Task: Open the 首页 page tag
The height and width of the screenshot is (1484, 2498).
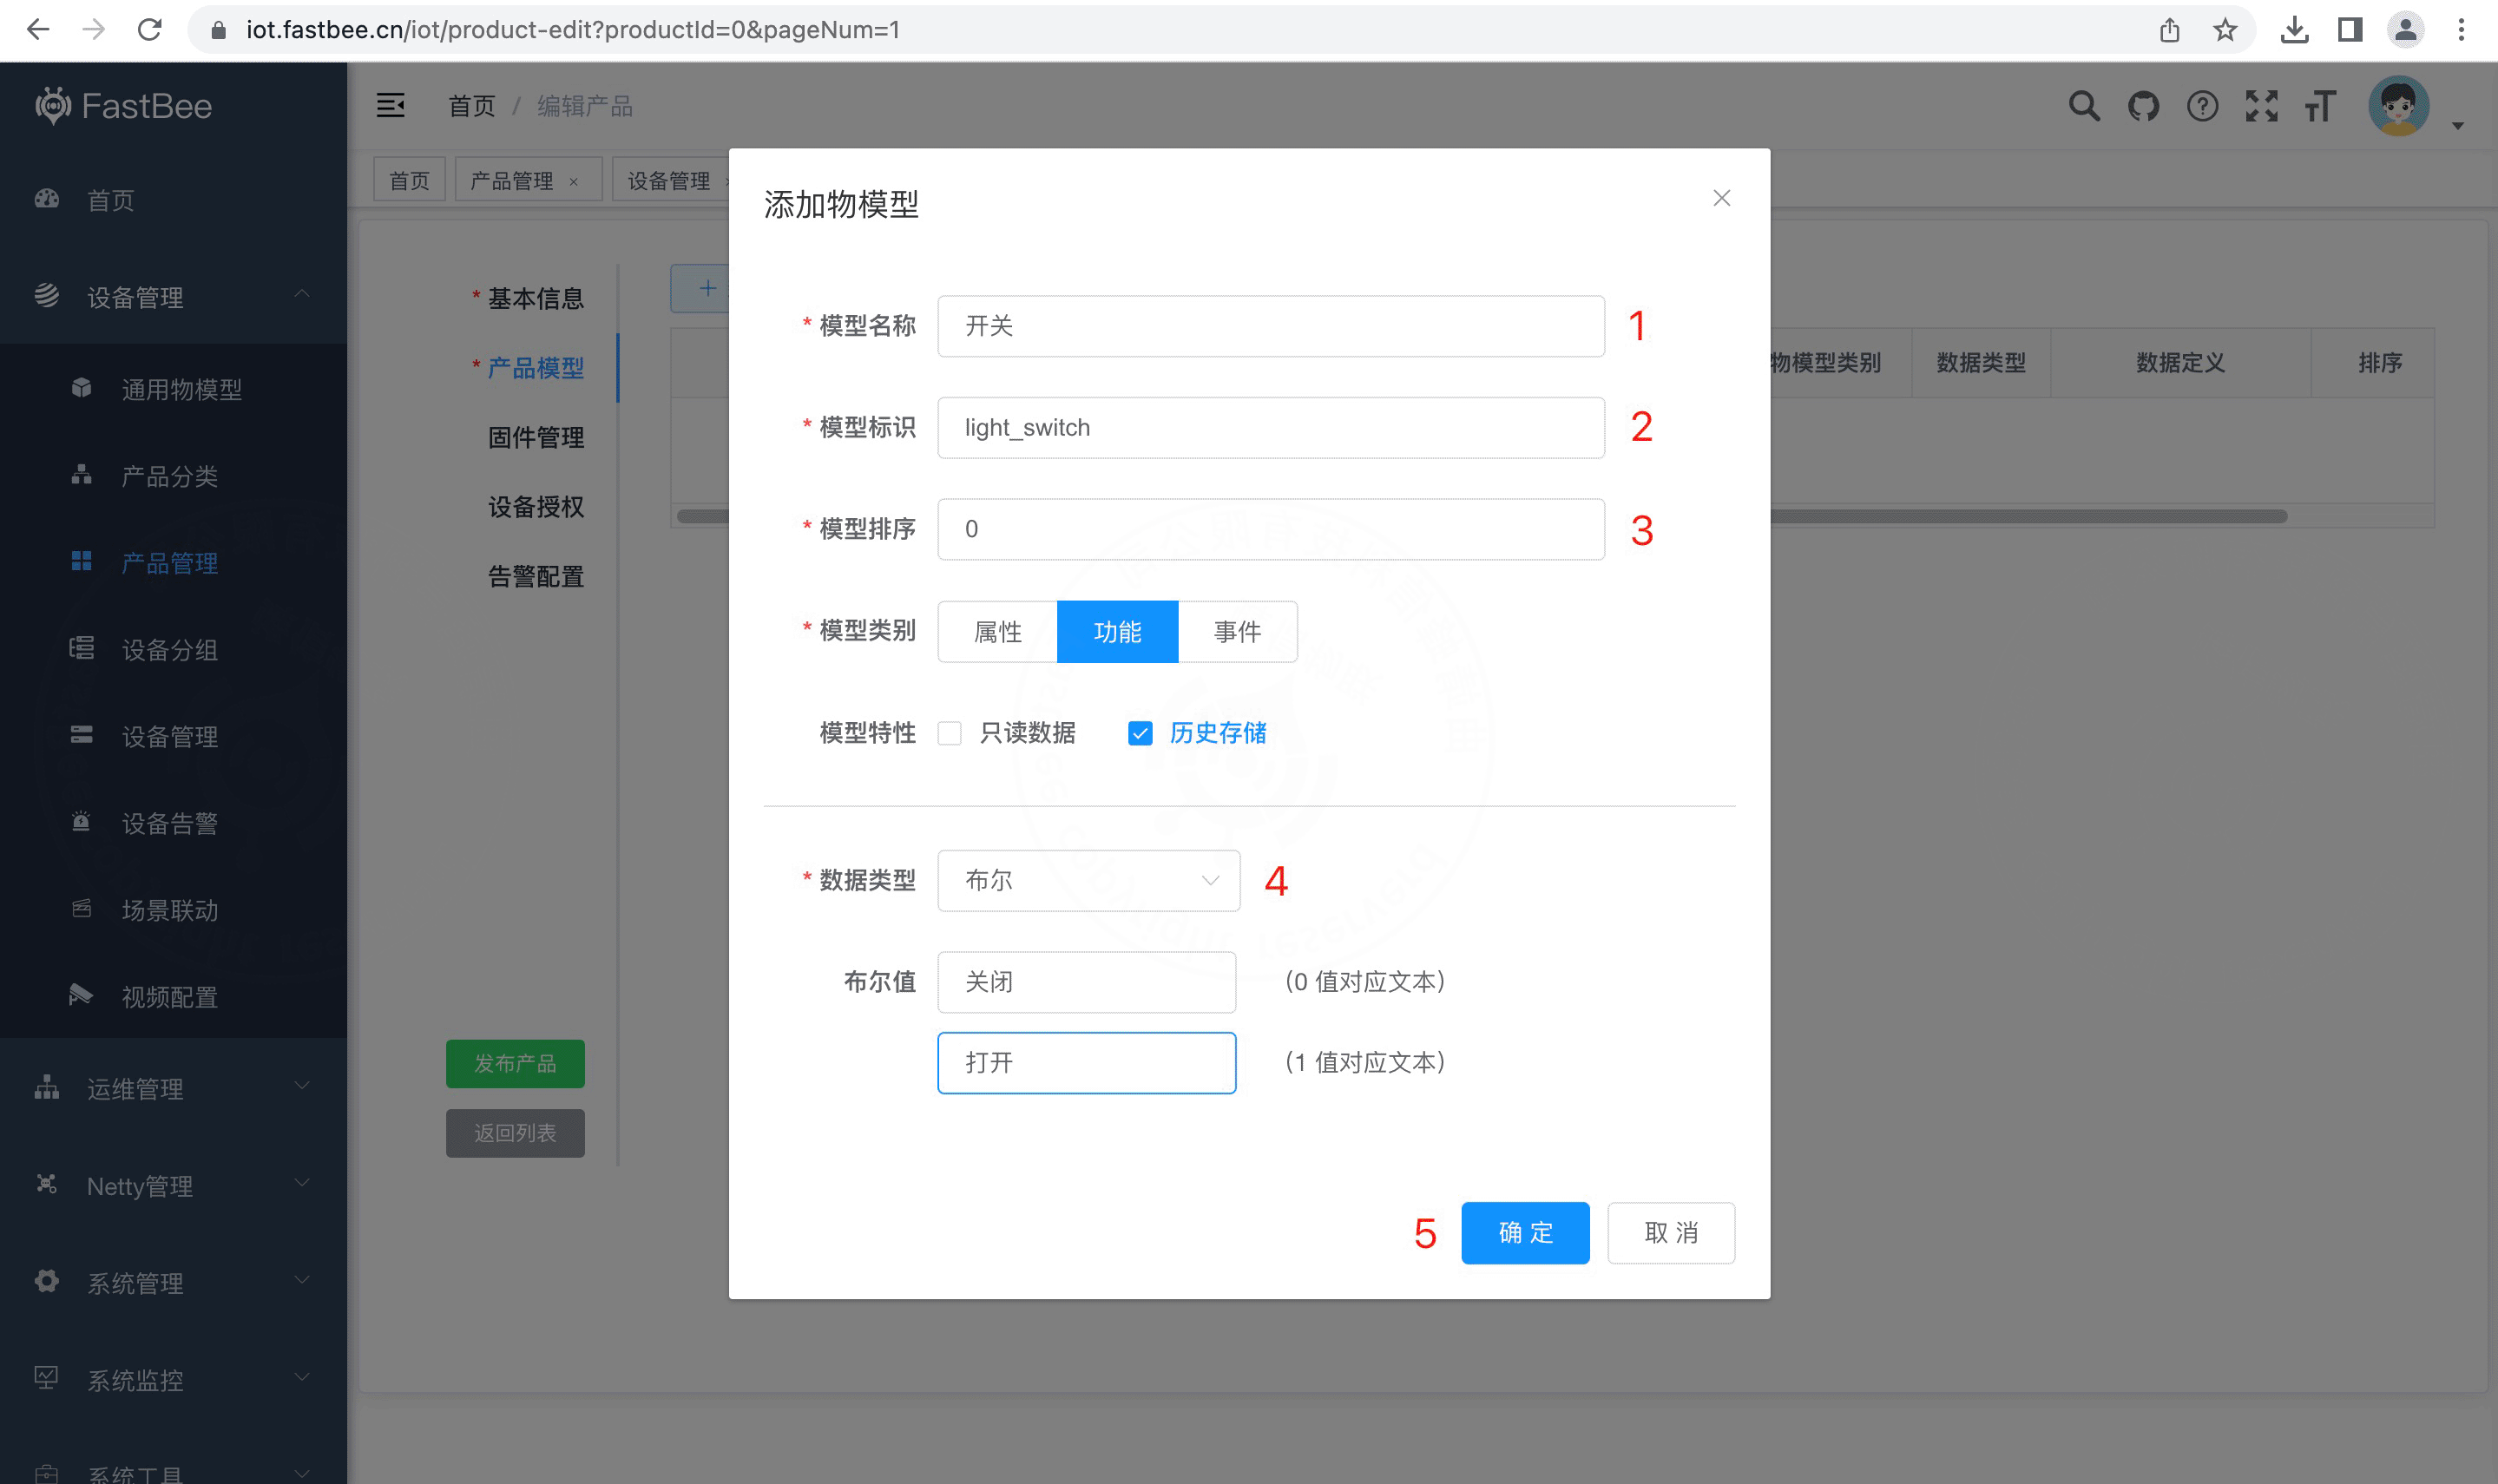Action: point(409,180)
